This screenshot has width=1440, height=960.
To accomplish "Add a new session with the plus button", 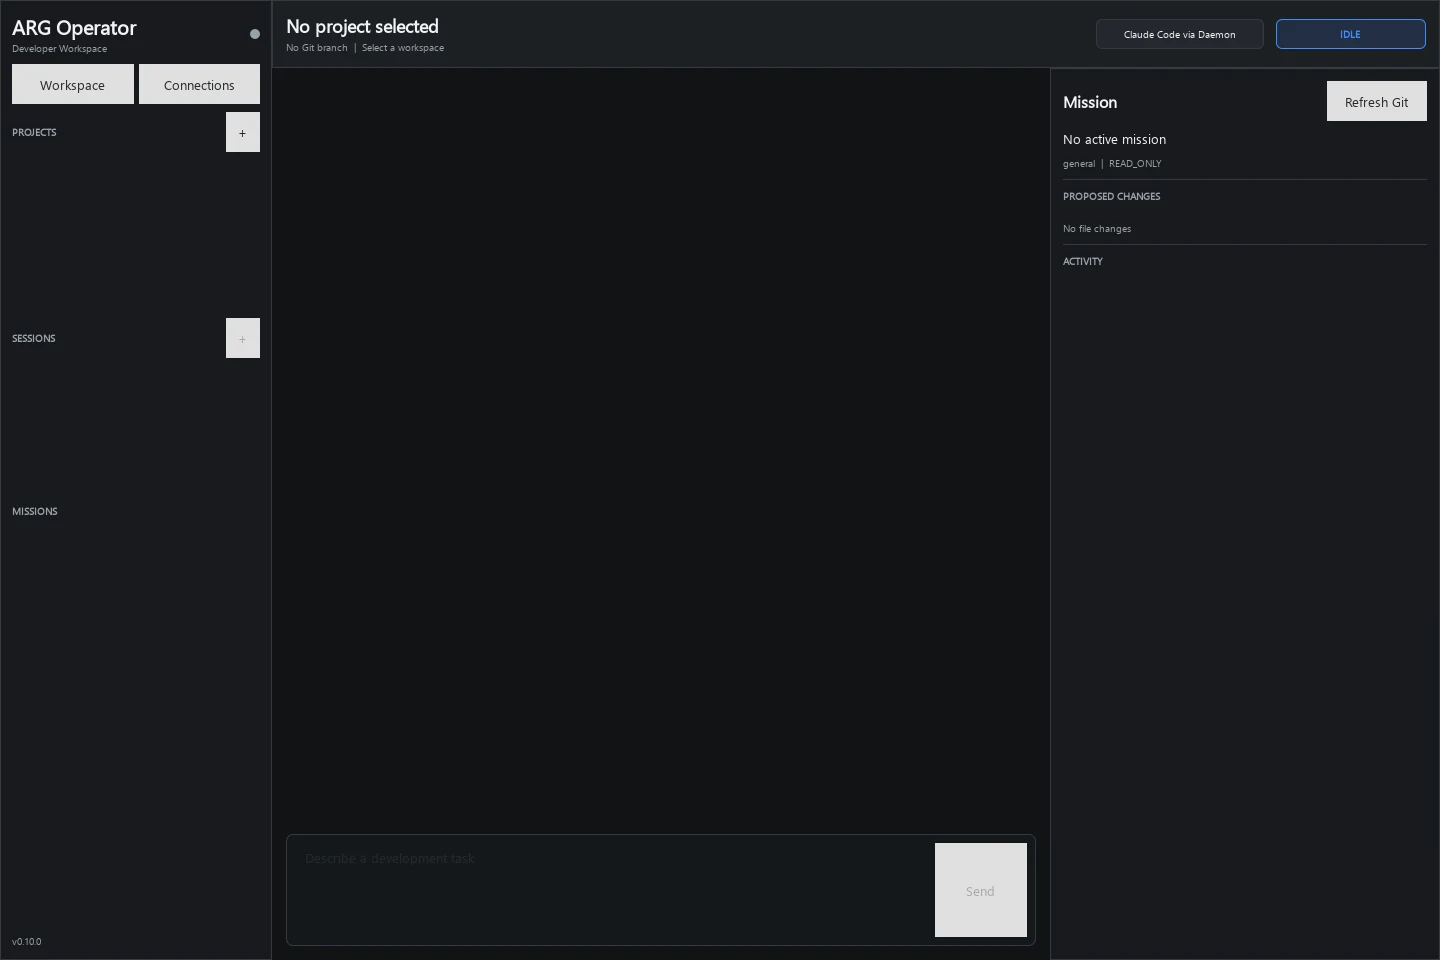I will (243, 338).
